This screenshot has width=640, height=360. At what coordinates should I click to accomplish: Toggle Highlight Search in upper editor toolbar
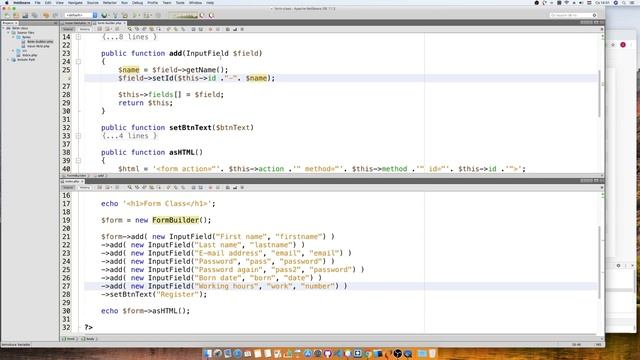[x=151, y=29]
